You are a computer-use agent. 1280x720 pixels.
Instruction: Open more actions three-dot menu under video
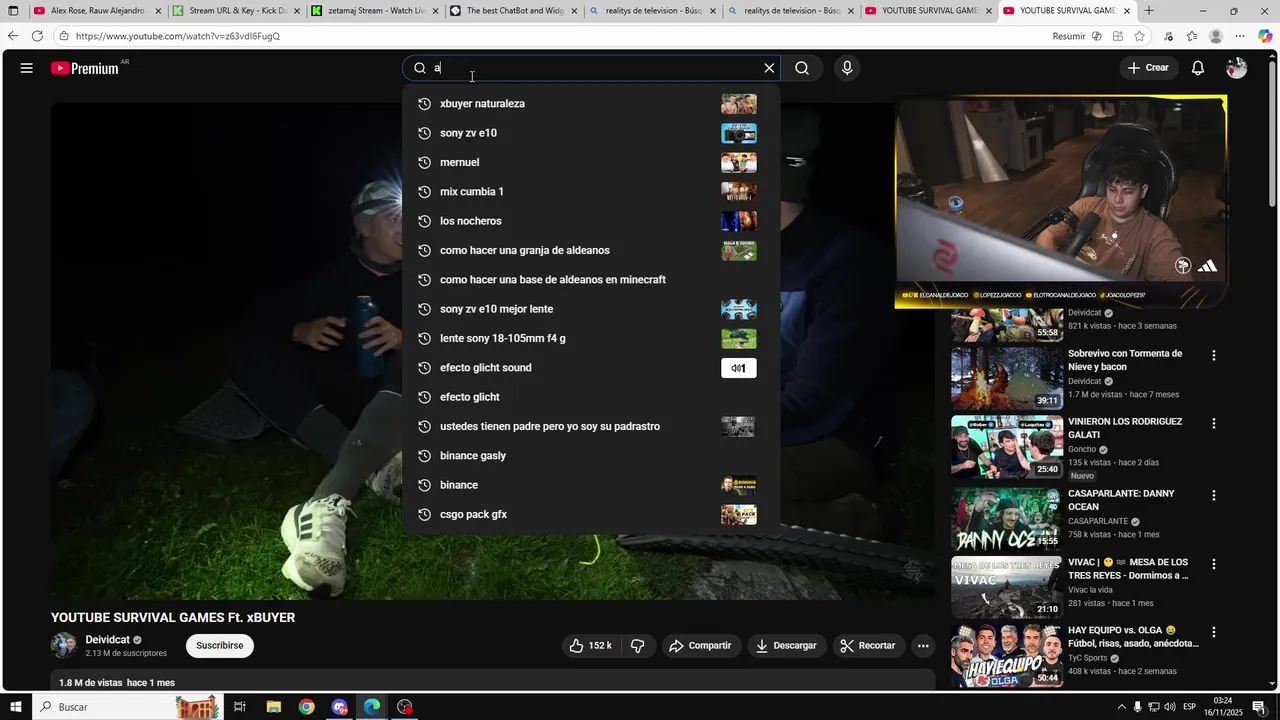tap(923, 646)
